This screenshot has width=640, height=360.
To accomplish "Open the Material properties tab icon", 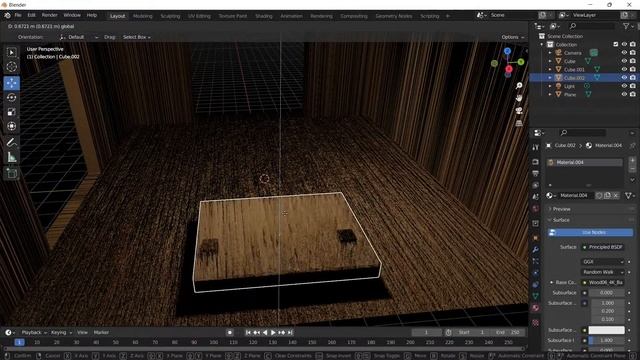I will point(536,308).
